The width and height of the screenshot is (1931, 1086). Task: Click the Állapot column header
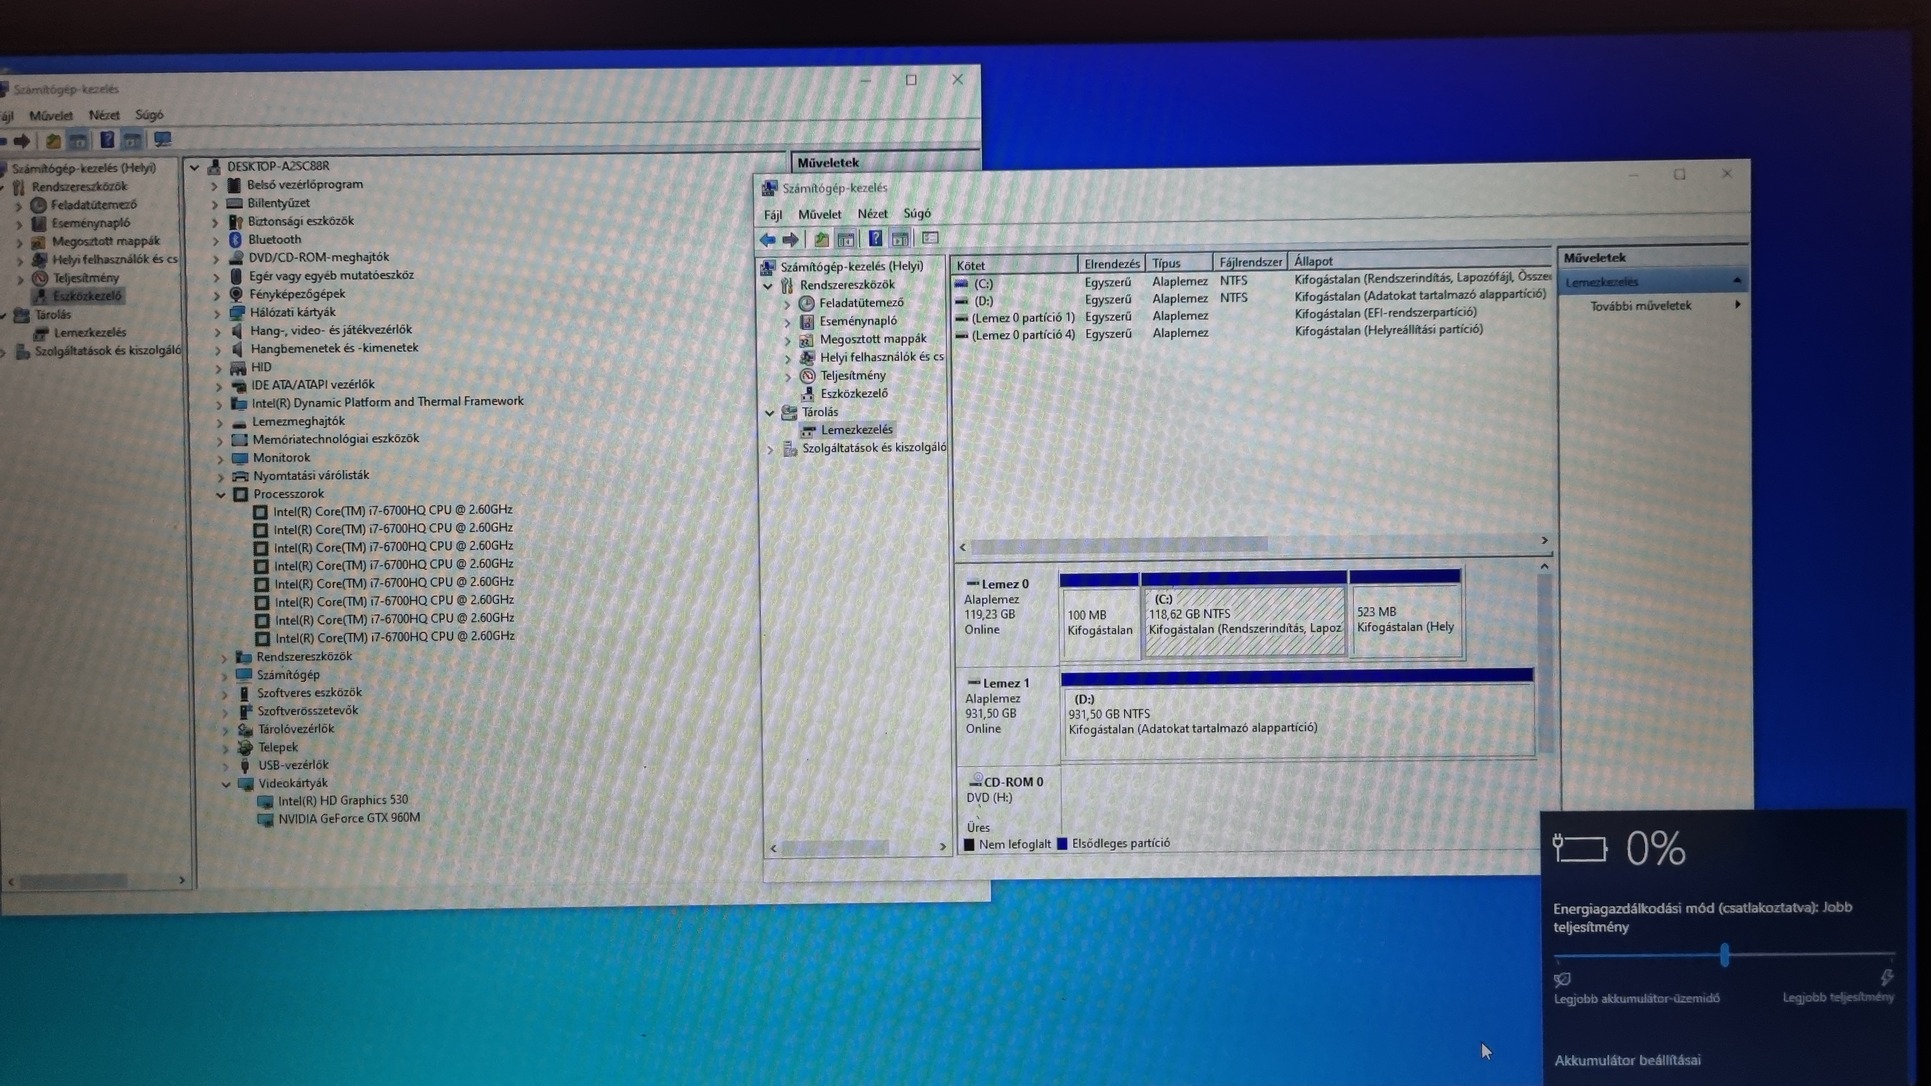tap(1312, 261)
